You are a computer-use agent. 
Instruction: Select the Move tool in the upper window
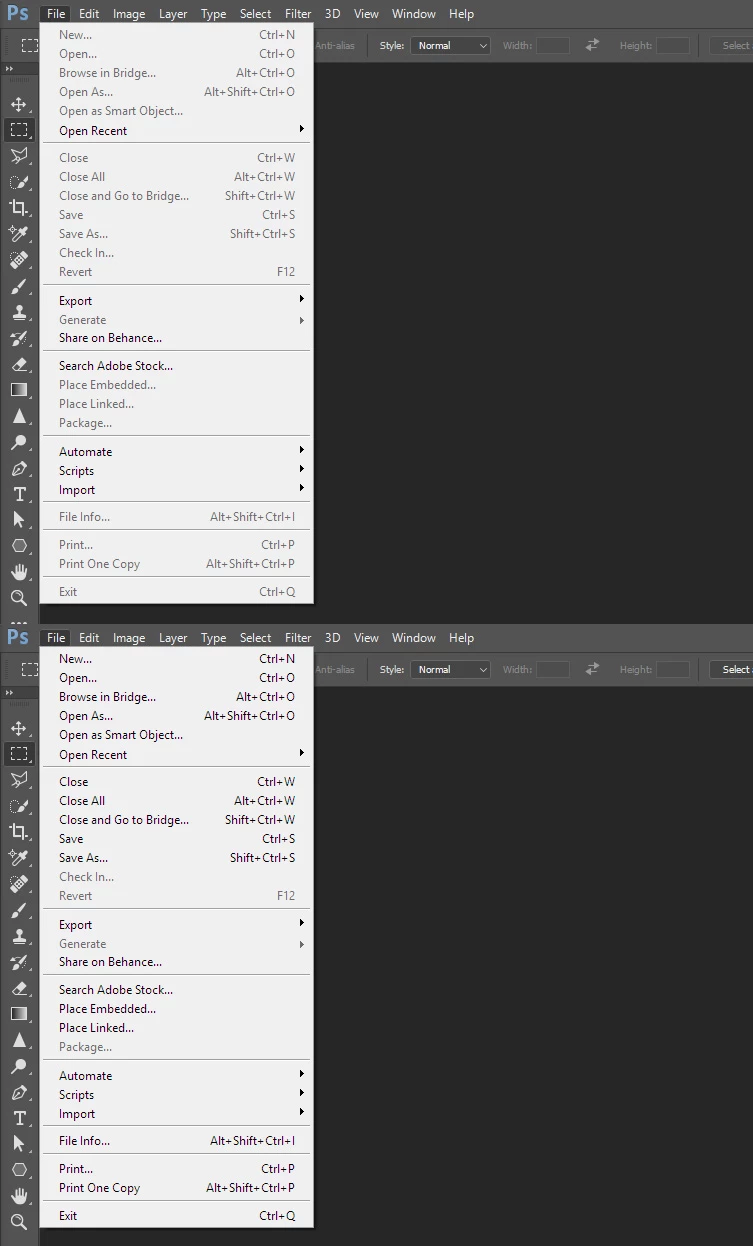pyautogui.click(x=19, y=104)
